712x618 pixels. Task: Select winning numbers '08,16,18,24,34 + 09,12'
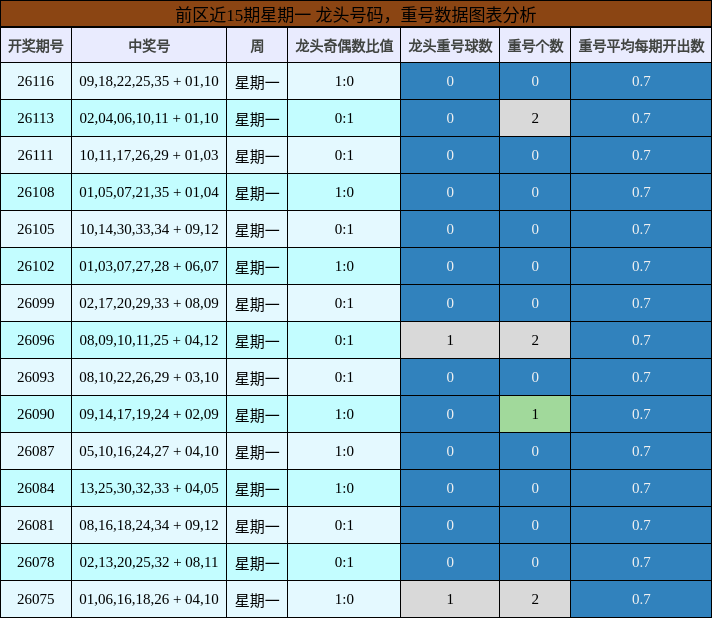[149, 525]
